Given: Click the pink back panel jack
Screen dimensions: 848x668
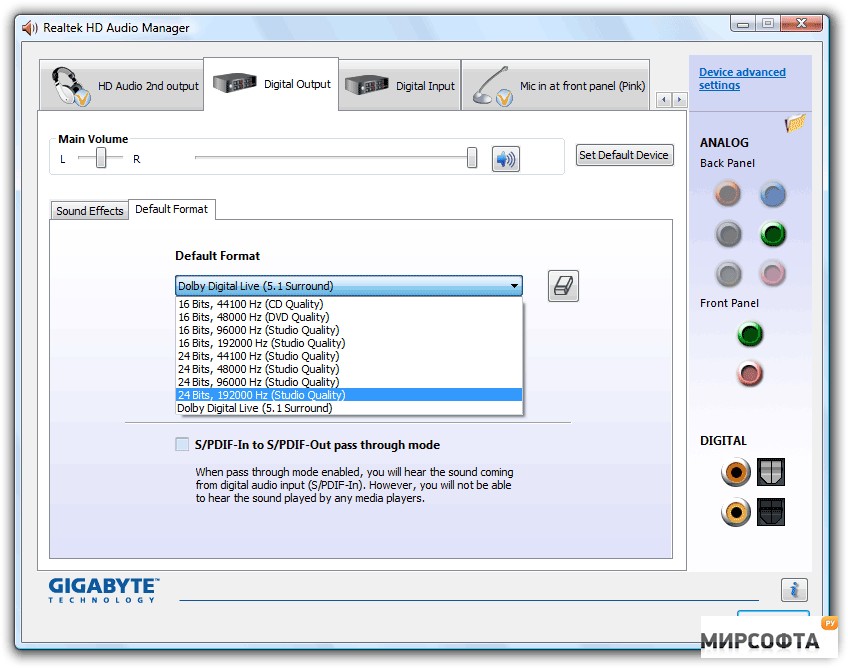Looking at the screenshot, I should [x=772, y=273].
